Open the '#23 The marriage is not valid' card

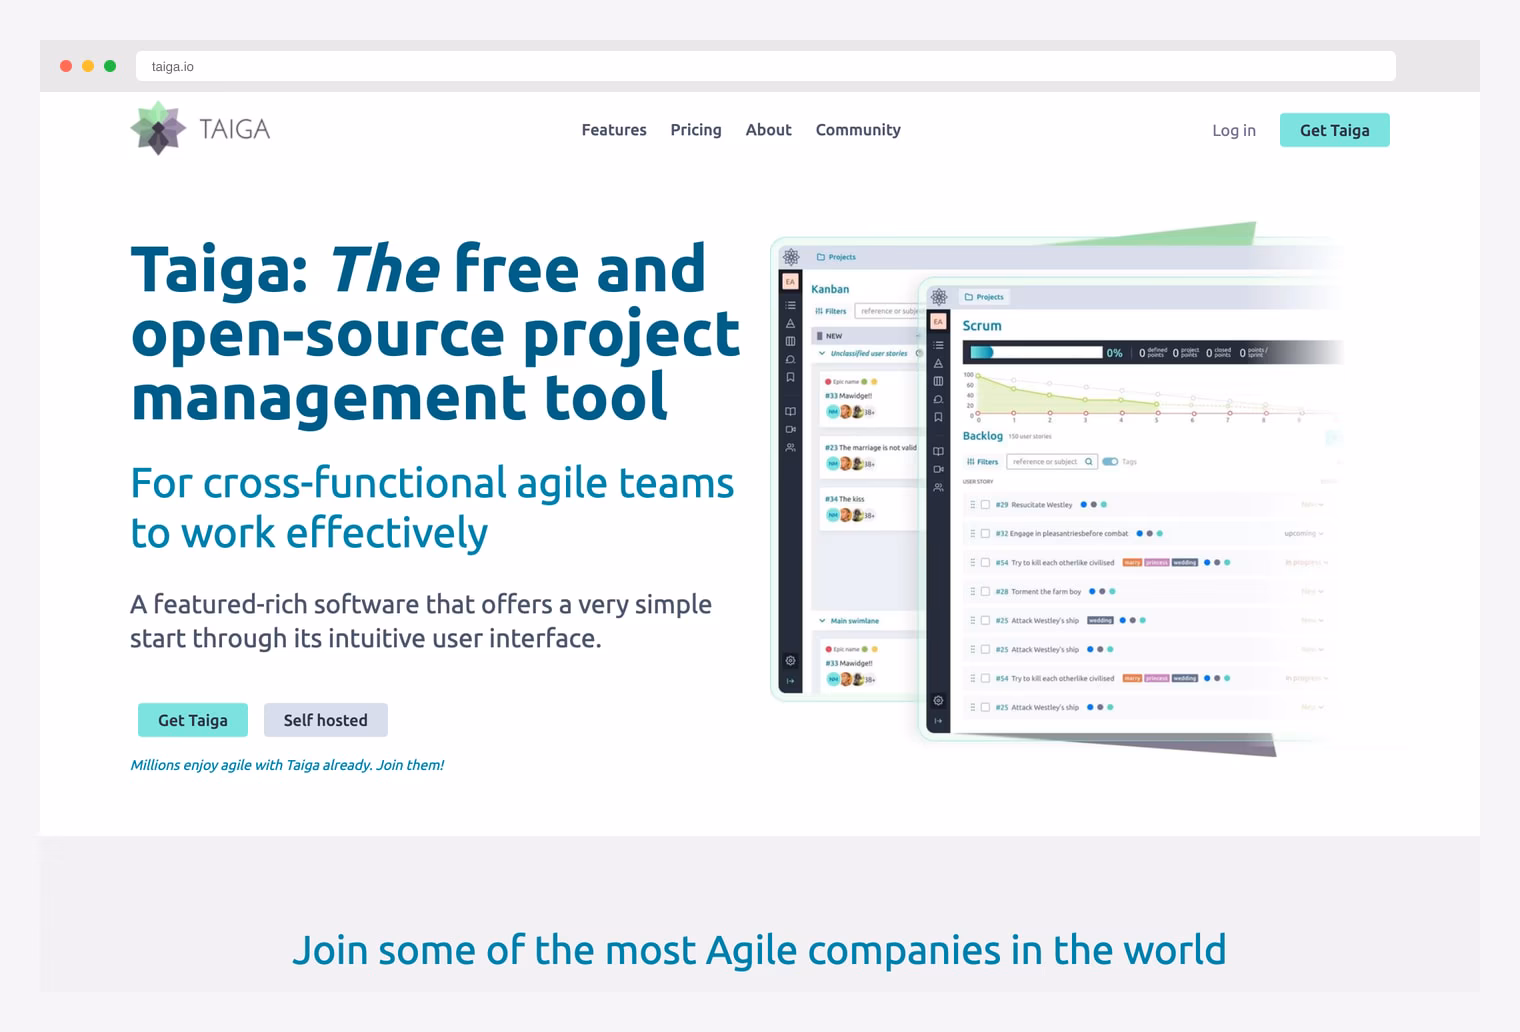point(868,456)
